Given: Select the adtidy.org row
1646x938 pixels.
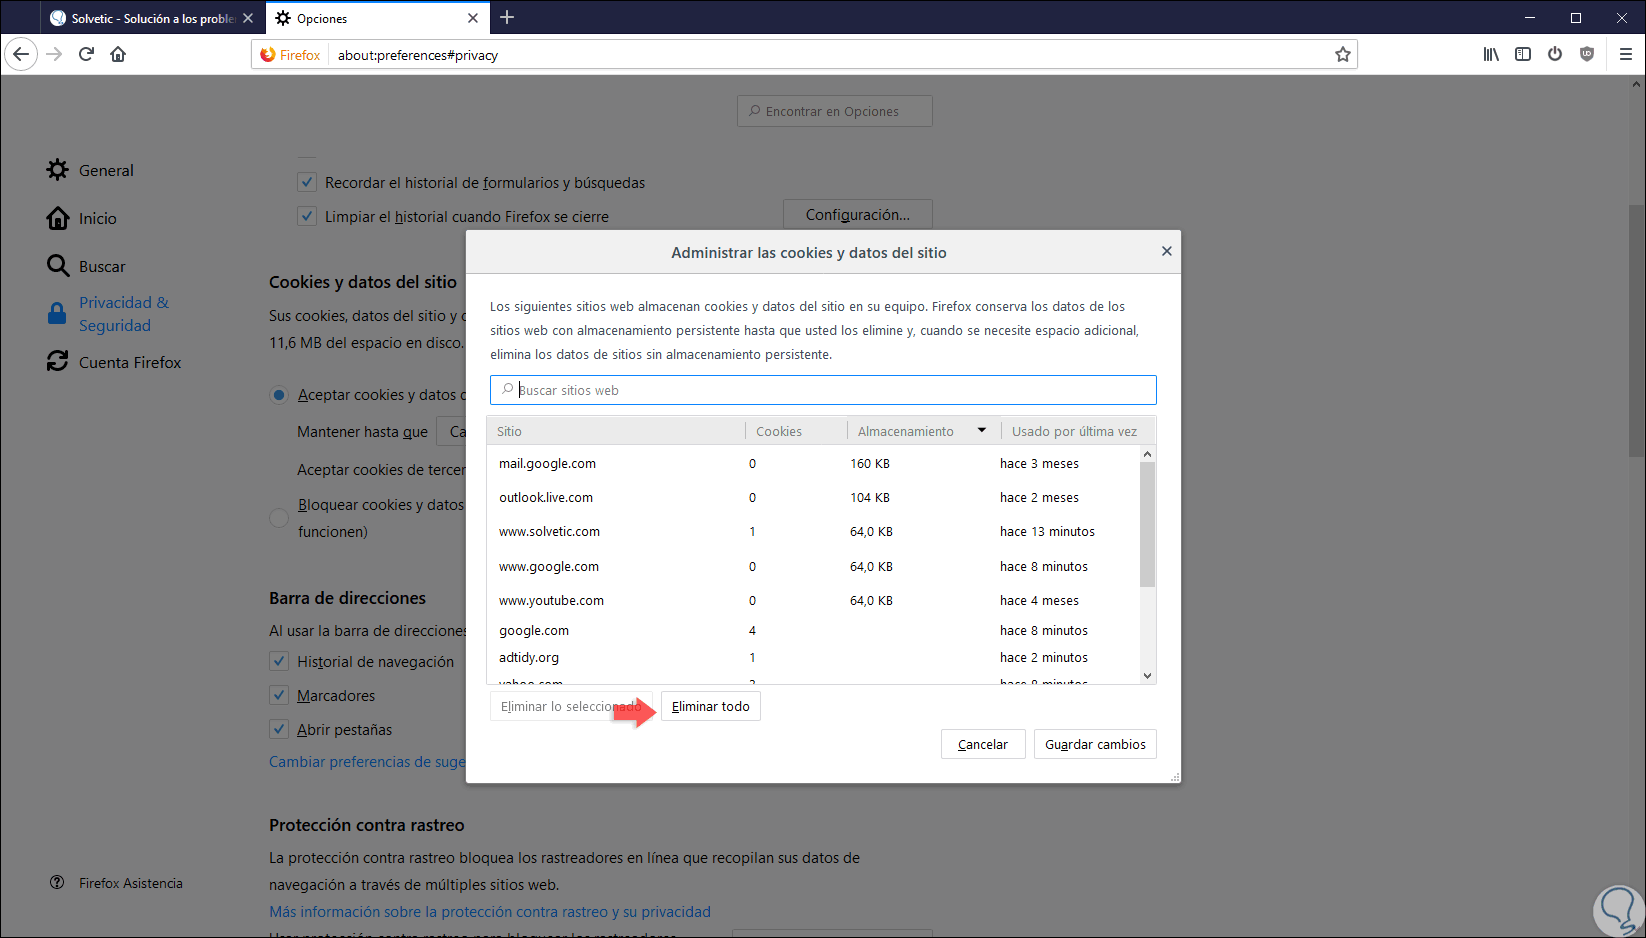Looking at the screenshot, I should click(814, 657).
